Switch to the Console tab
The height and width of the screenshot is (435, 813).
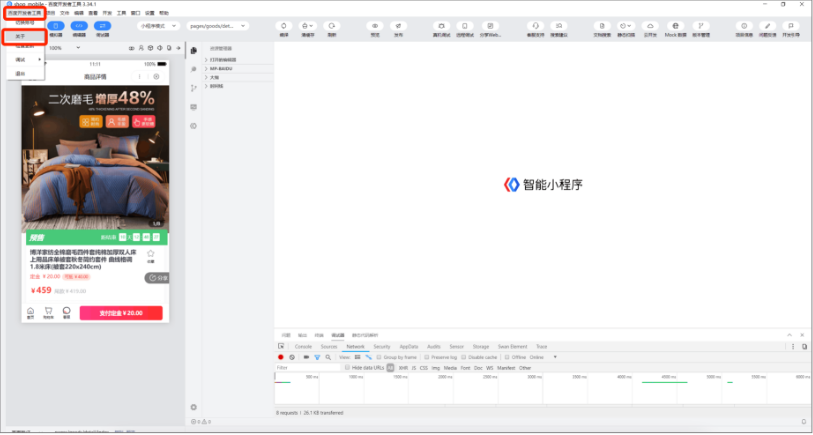pyautogui.click(x=303, y=346)
